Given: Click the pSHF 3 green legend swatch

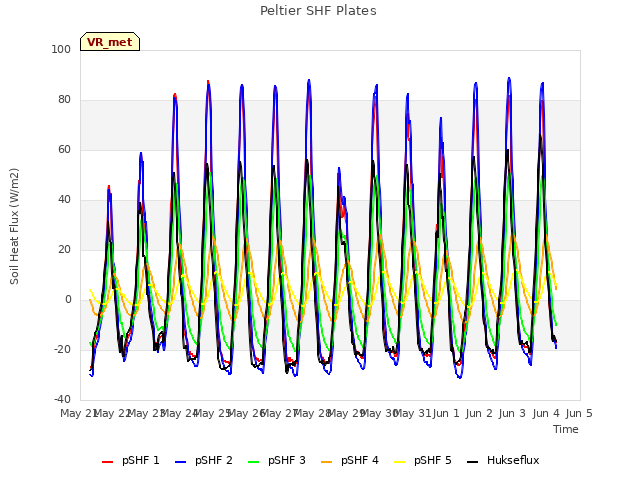Looking at the screenshot, I should [253, 462].
